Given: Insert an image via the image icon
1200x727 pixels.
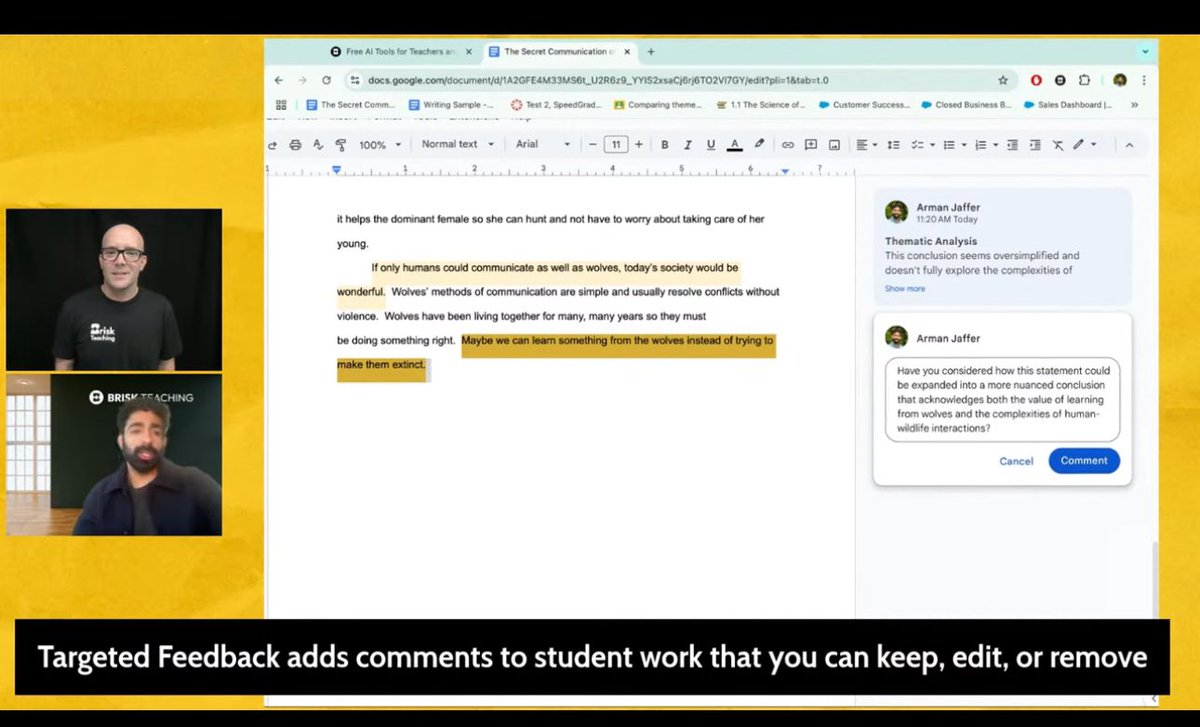Looking at the screenshot, I should tap(835, 144).
